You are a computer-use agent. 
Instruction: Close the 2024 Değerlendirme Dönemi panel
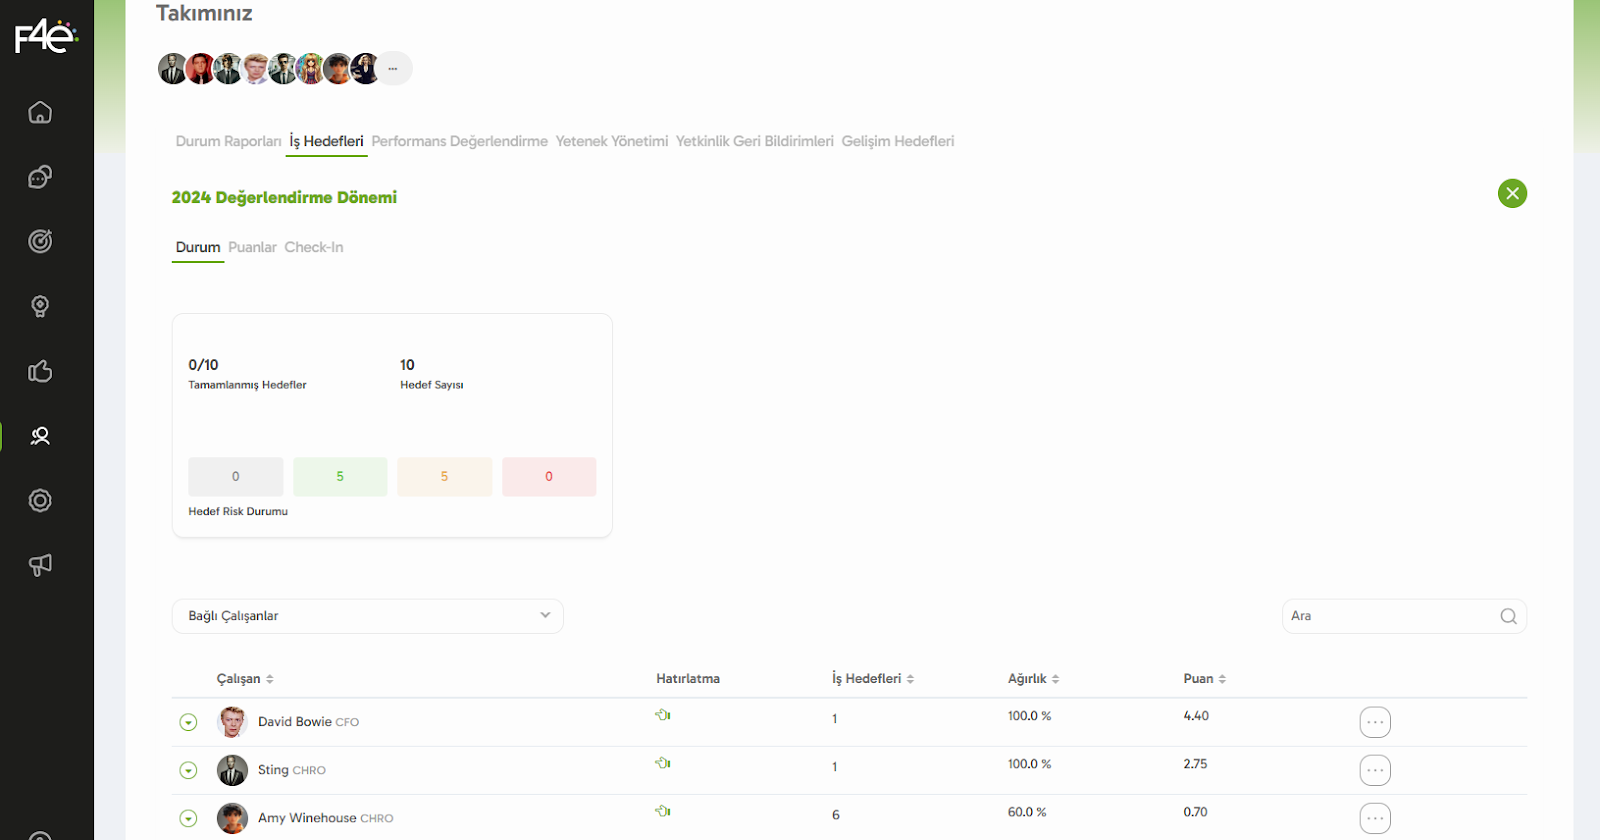(1512, 193)
